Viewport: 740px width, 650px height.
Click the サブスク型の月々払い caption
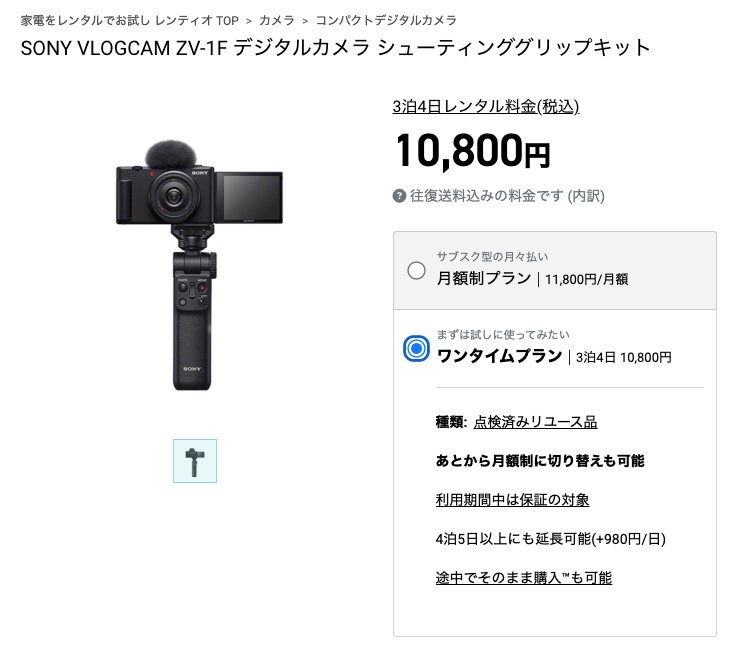(492, 257)
